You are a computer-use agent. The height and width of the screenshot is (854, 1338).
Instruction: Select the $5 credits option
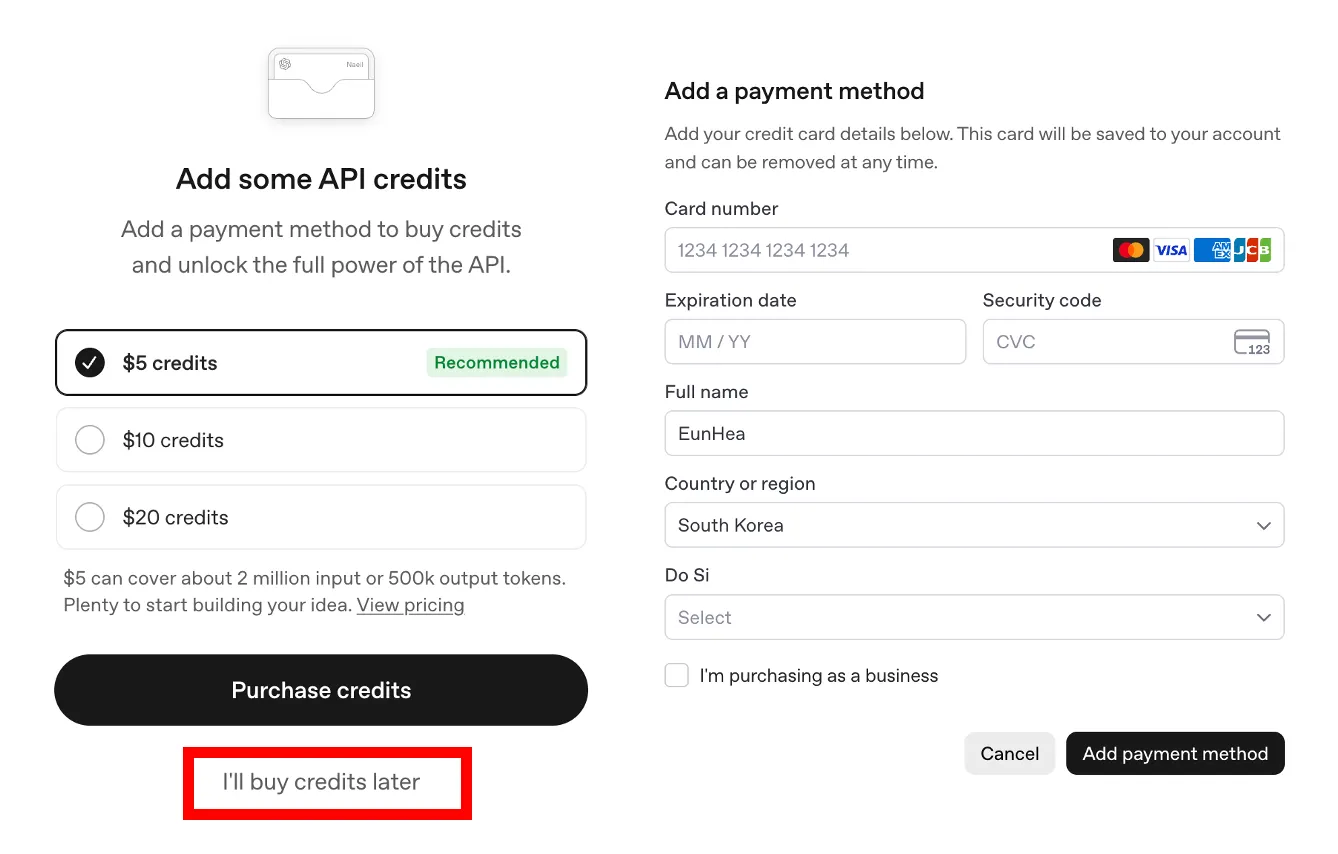90,363
